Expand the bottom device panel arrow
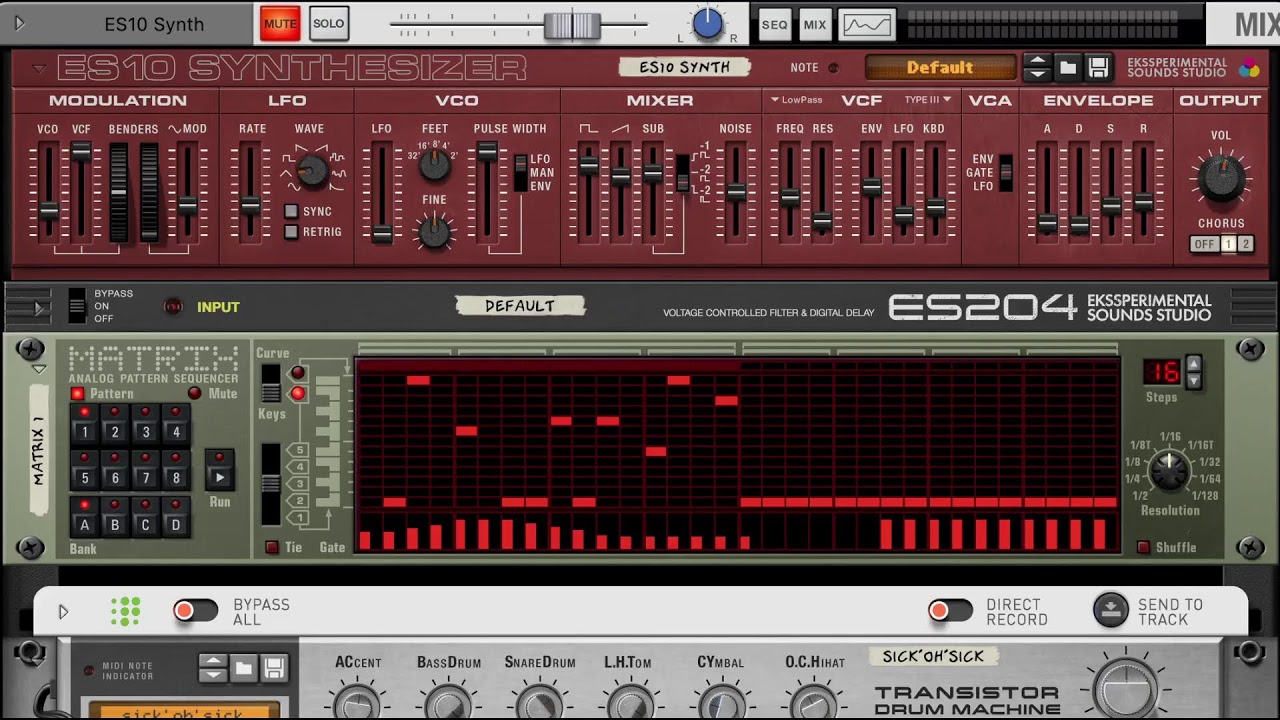 63,611
